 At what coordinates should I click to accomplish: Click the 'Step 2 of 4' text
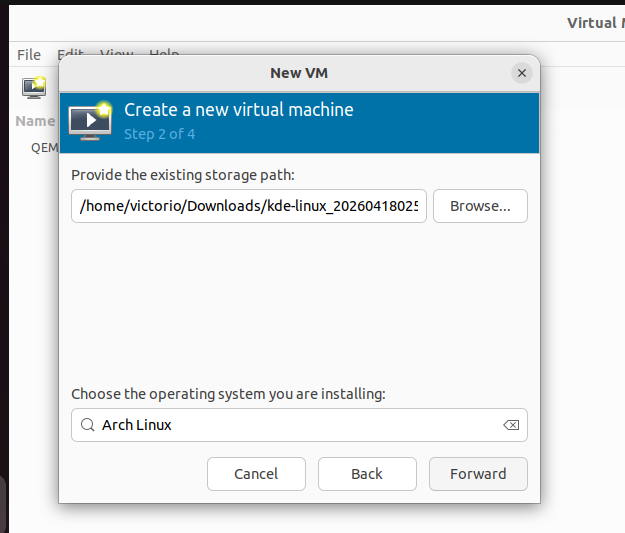tap(159, 134)
